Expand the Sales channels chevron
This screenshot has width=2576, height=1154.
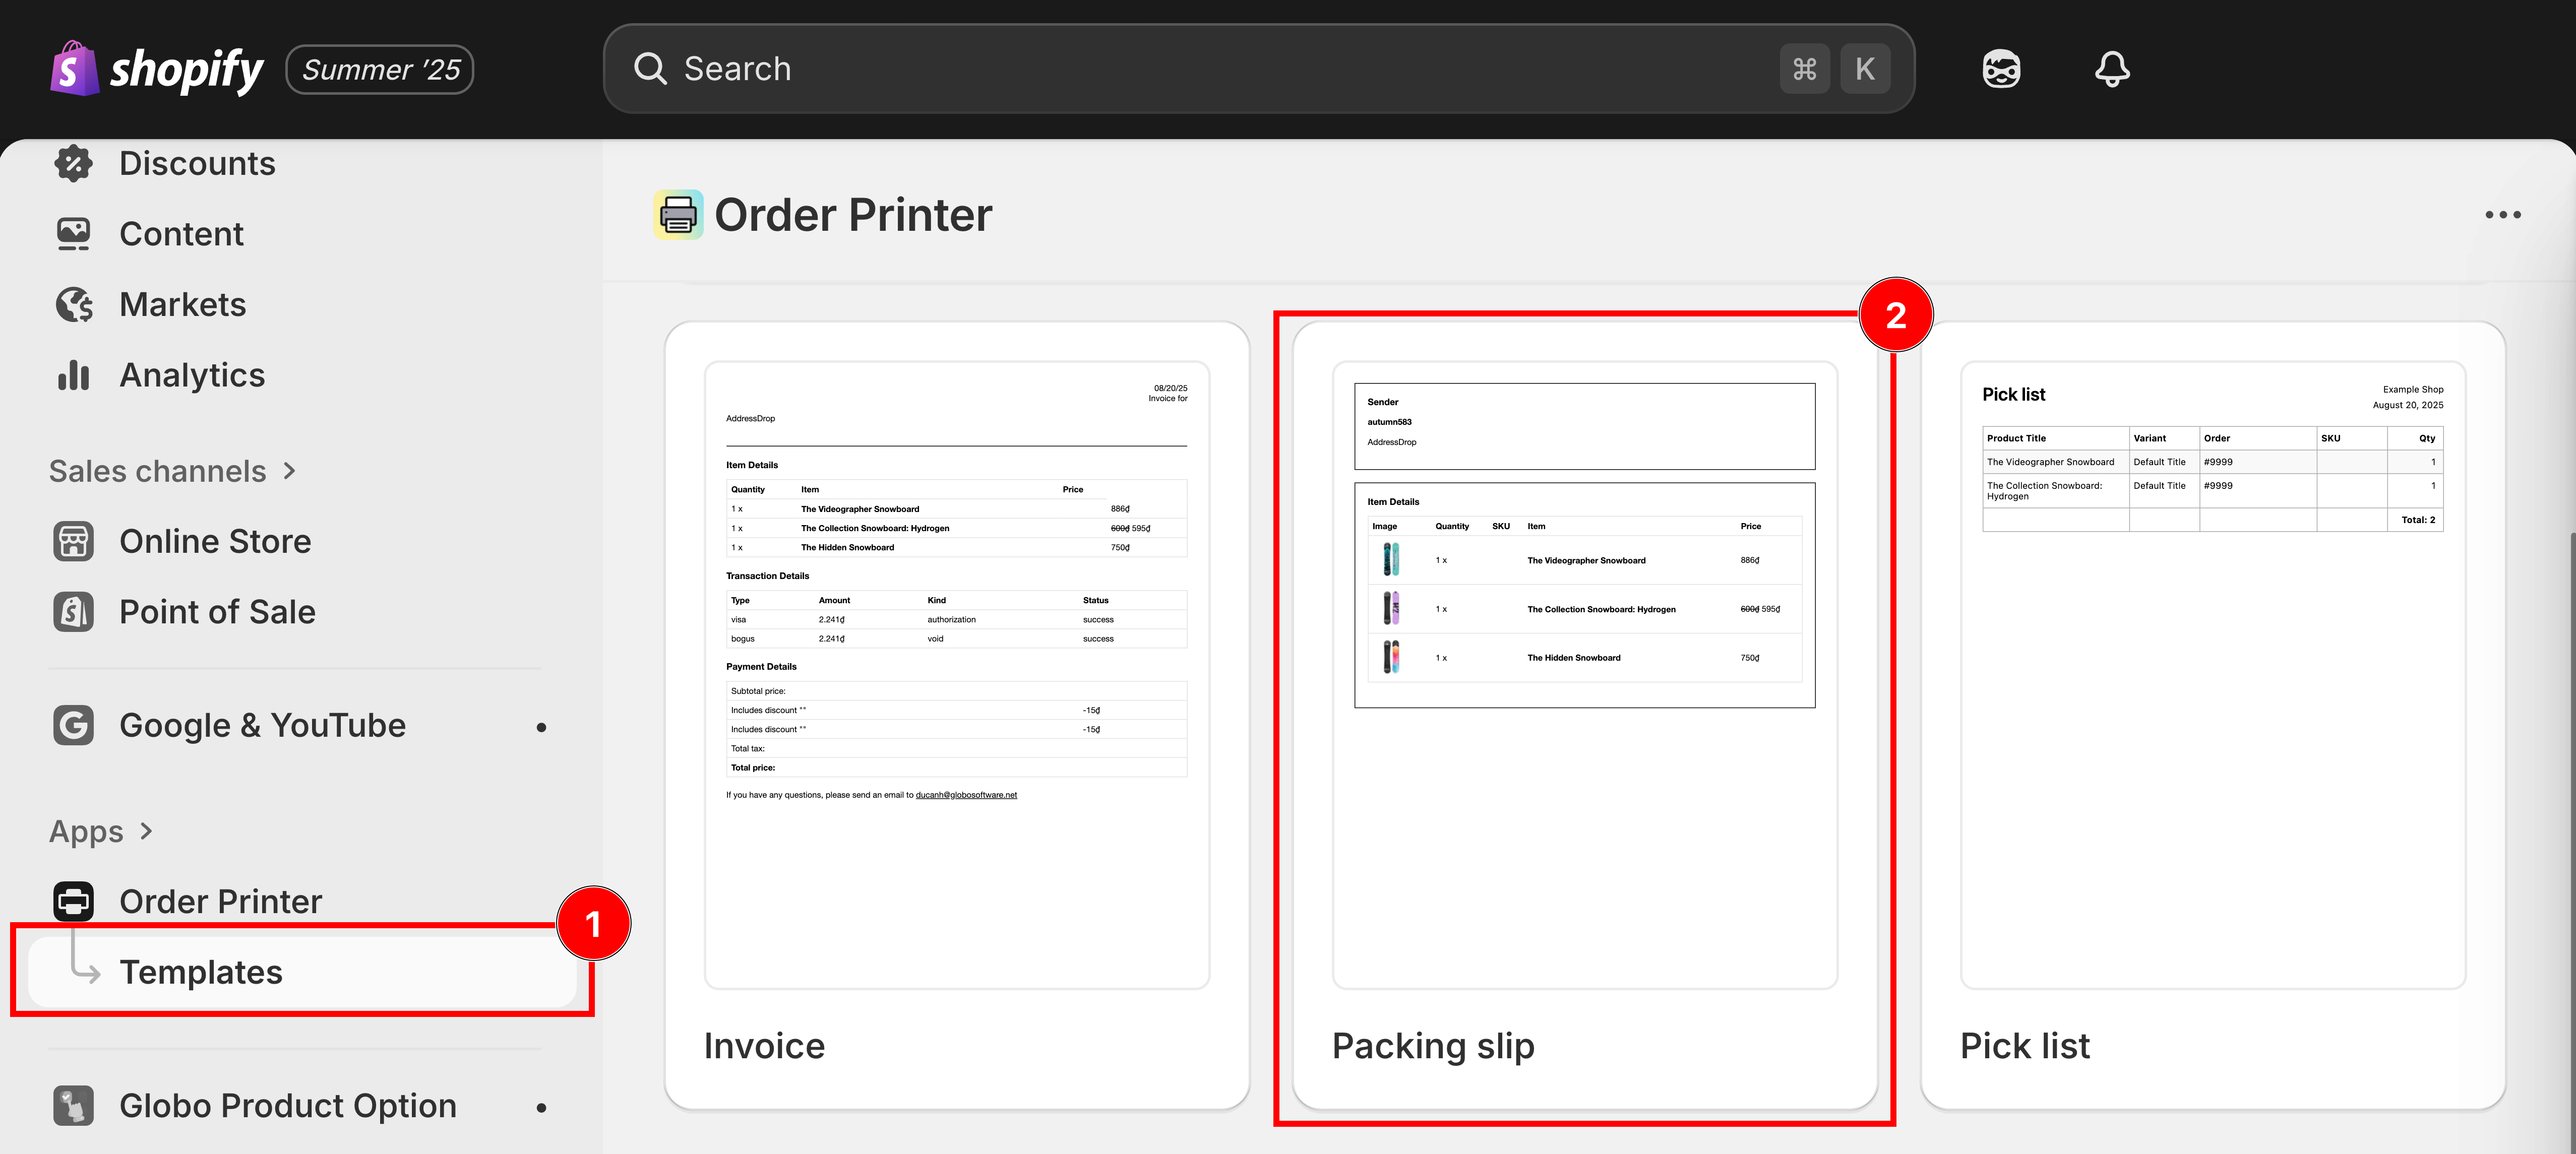tap(290, 471)
